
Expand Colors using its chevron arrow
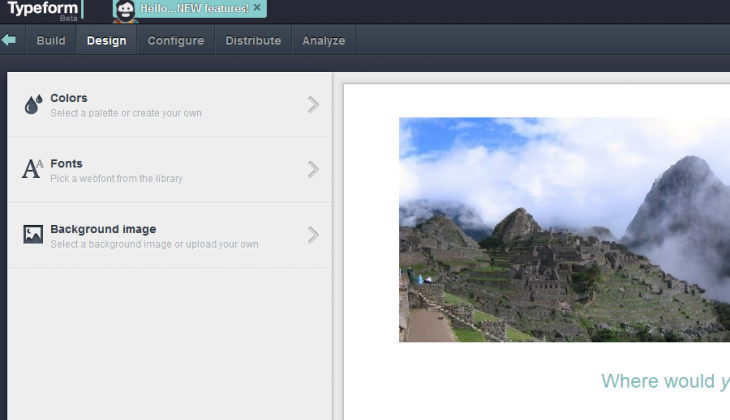click(313, 104)
